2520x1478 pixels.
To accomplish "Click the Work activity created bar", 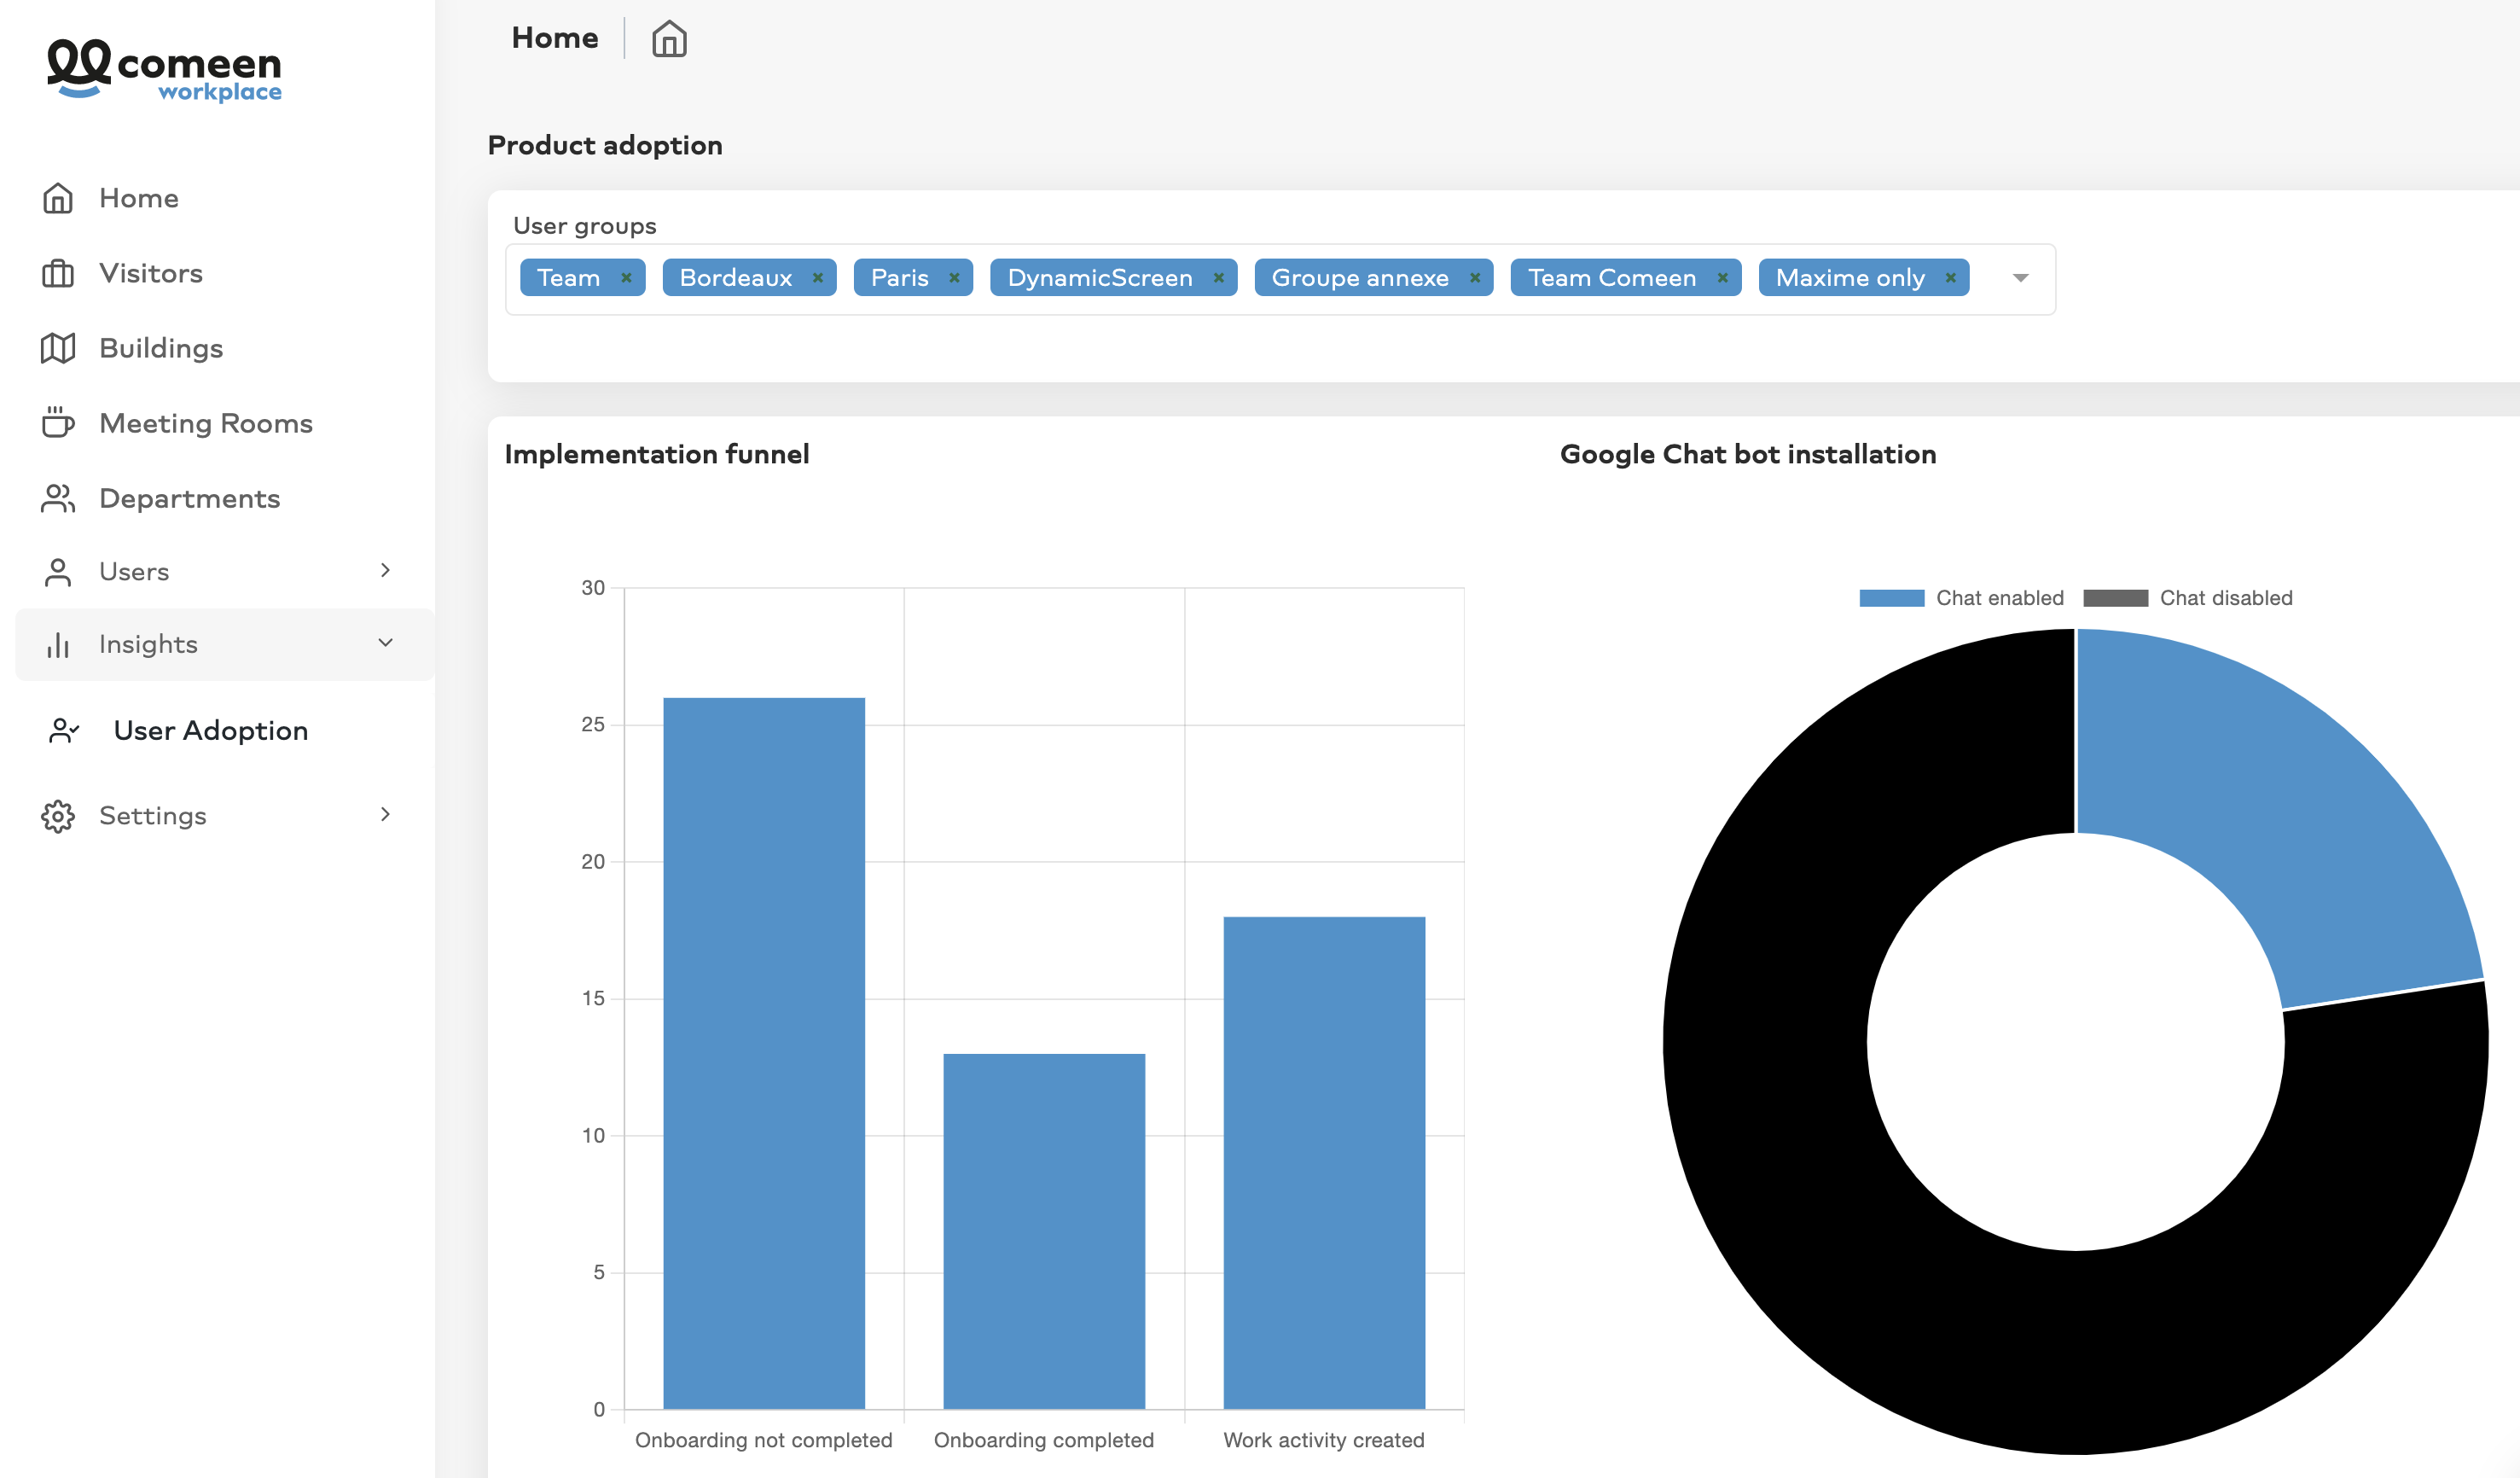I will tap(1324, 1163).
